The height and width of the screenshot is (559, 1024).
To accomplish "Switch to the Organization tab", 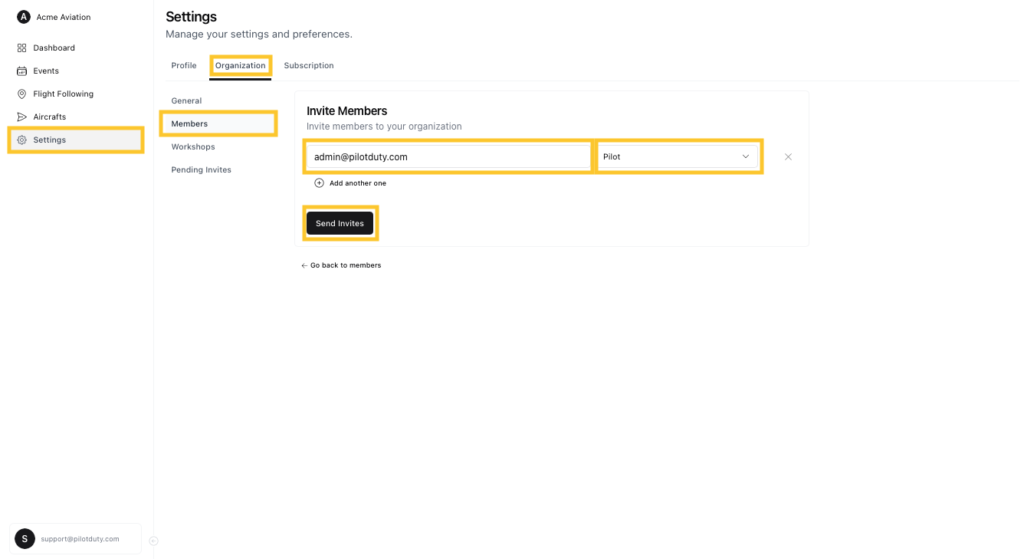I will tap(240, 65).
